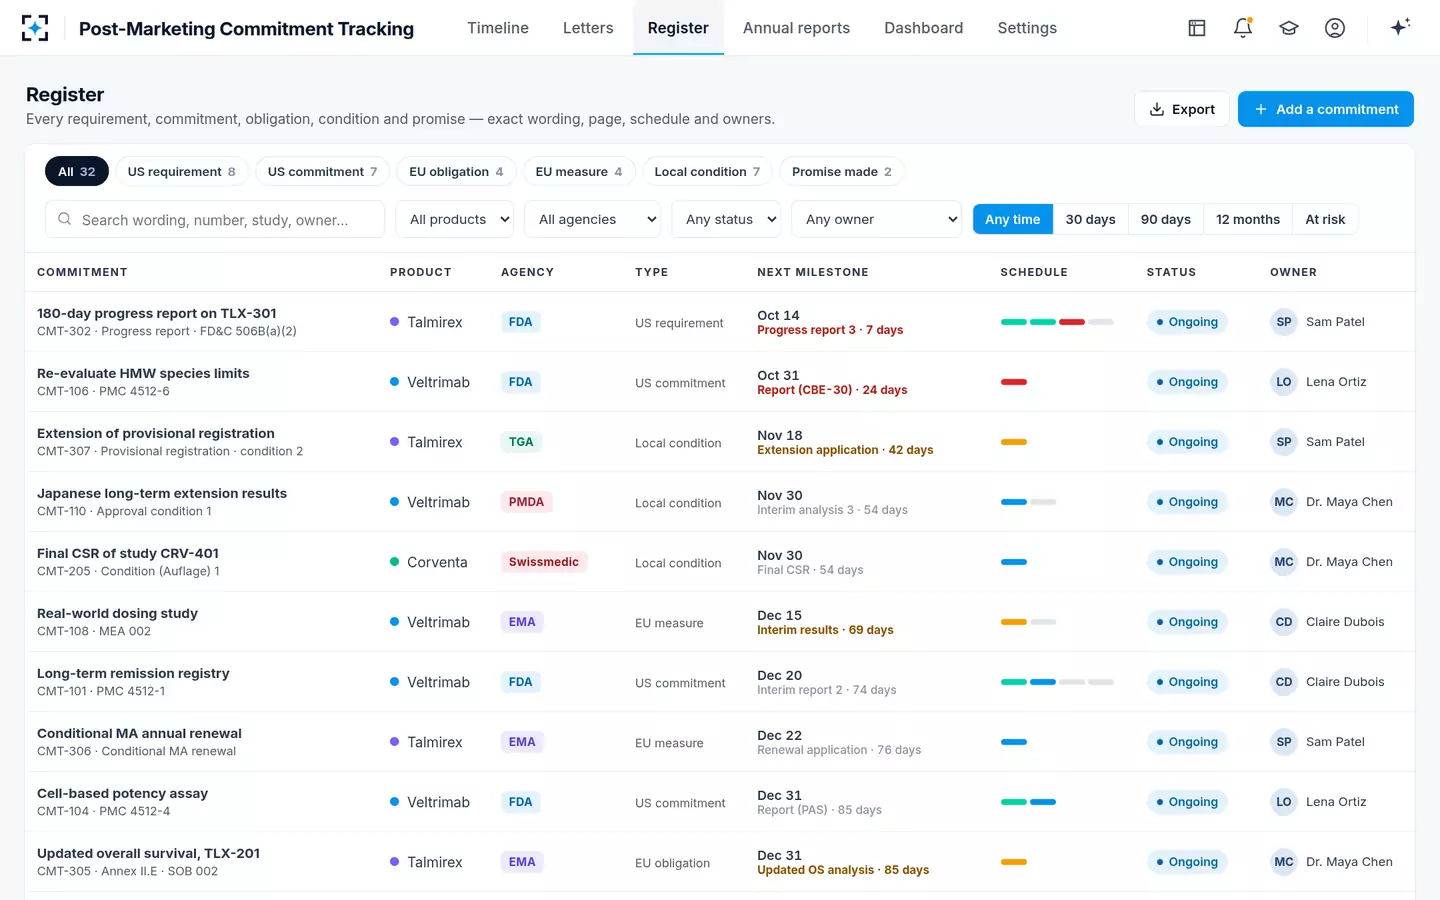Screen dimensions: 1440x900
Task: Open notifications bell
Action: 1243,28
